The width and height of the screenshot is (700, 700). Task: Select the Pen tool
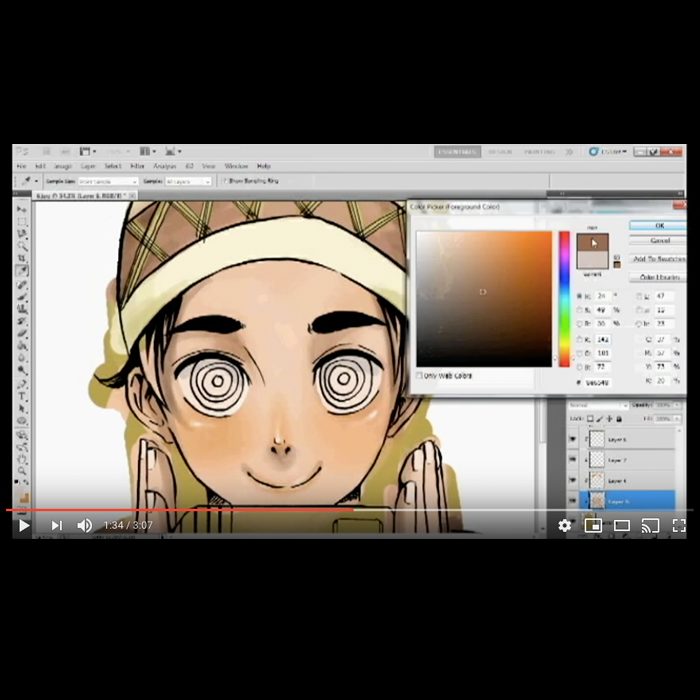tap(21, 384)
